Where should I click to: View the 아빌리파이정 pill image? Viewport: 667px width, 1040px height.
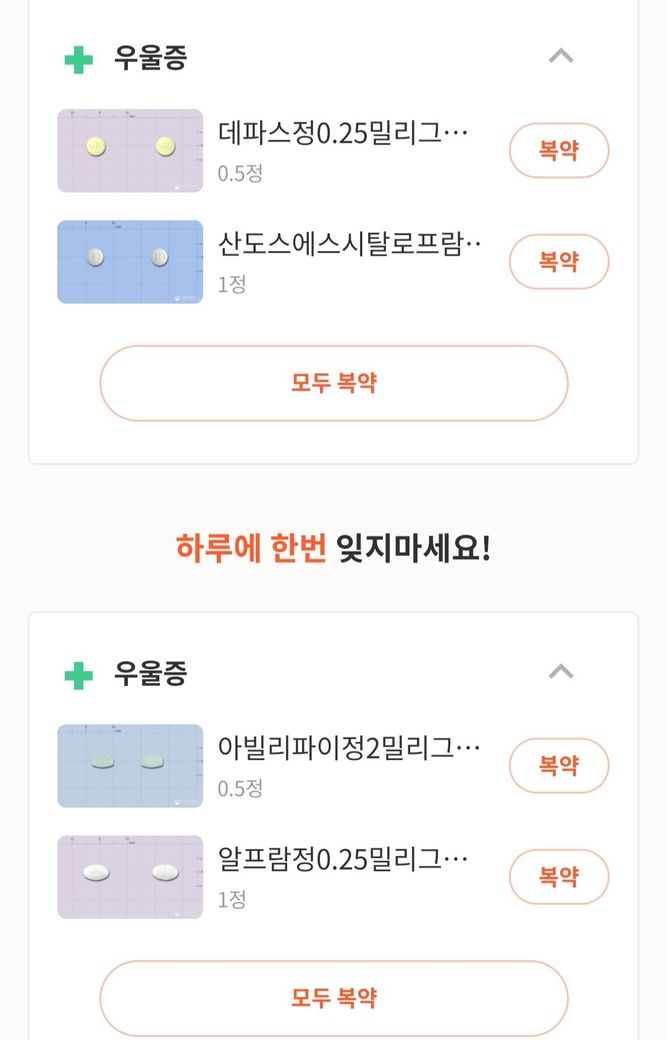point(130,765)
